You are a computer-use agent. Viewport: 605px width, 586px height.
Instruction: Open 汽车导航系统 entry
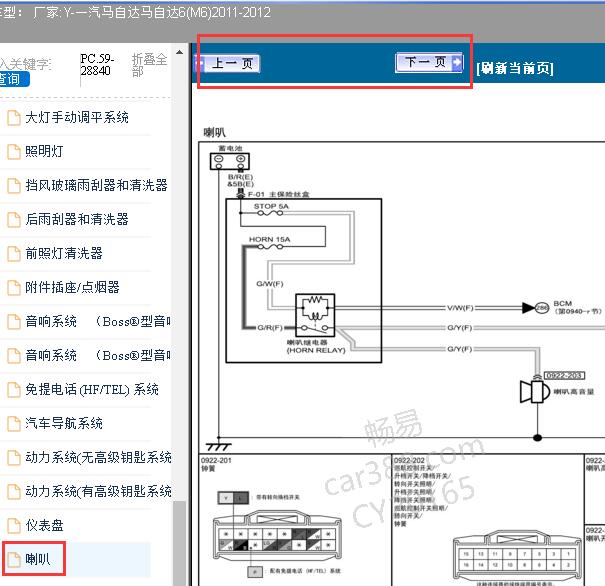(64, 423)
